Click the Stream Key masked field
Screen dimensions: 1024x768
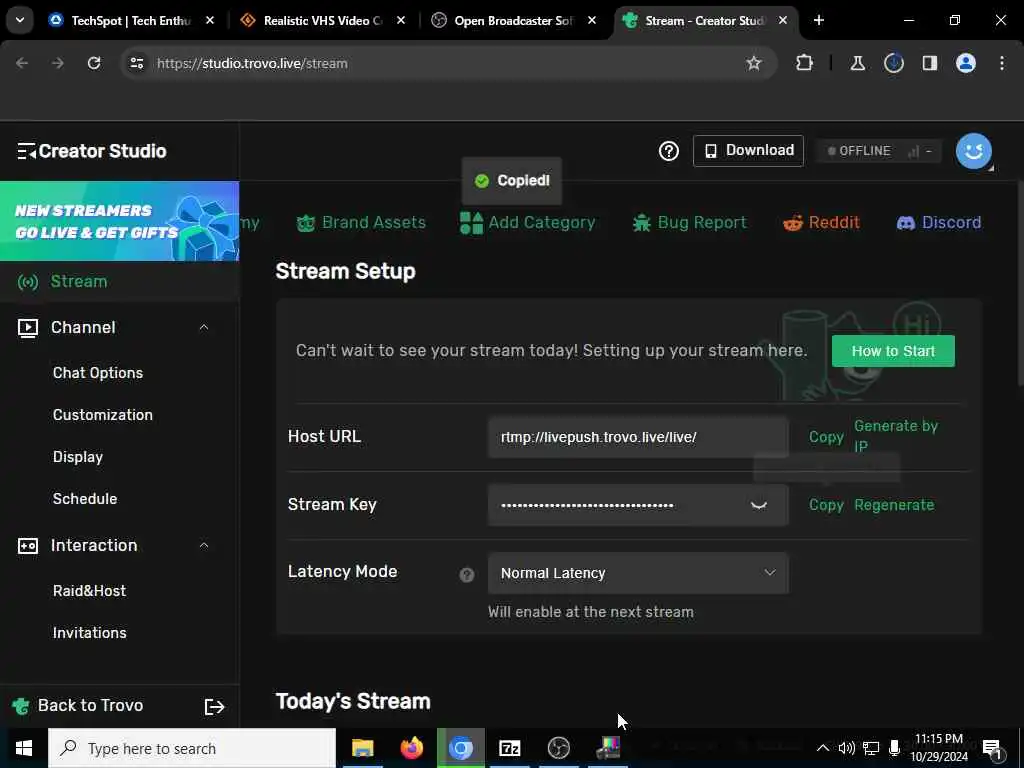638,505
